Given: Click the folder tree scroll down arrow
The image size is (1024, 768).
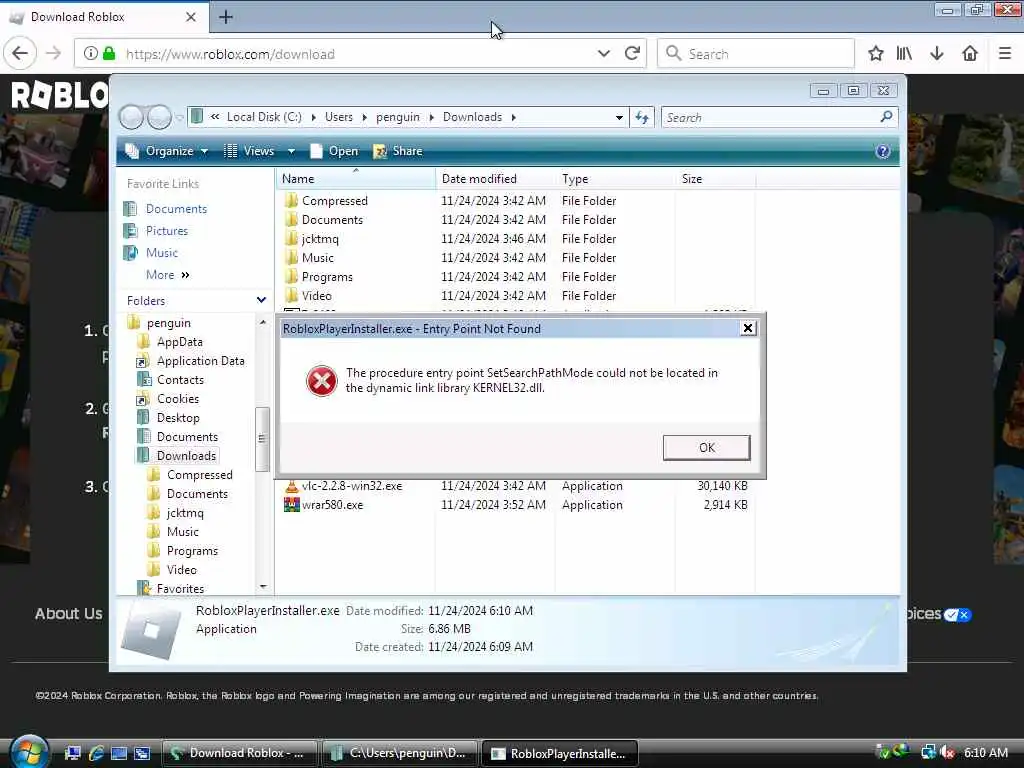Looking at the screenshot, I should pos(263,586).
